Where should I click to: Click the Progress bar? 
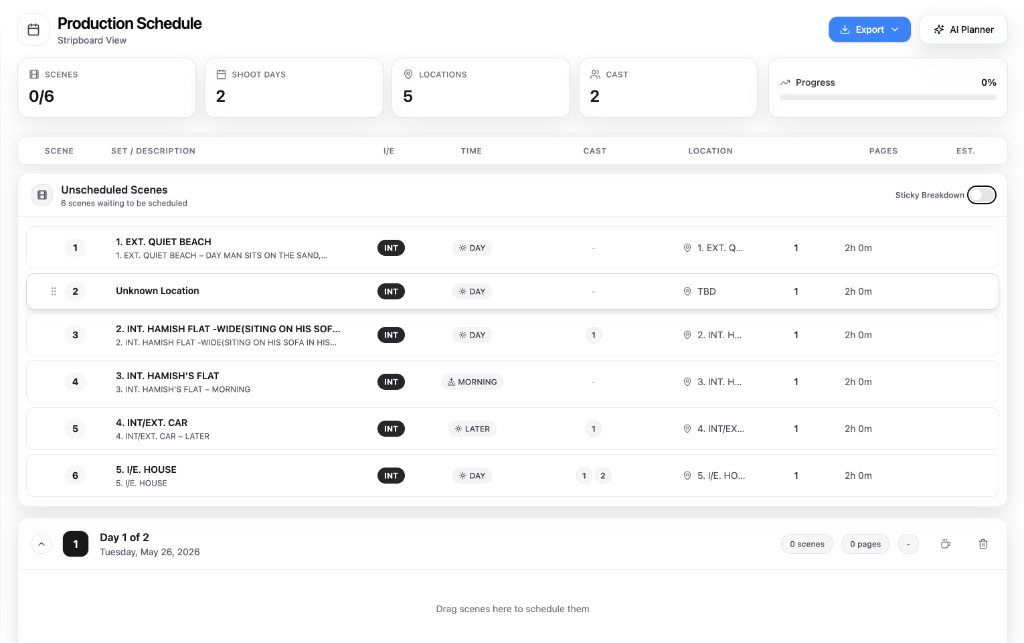click(x=888, y=97)
